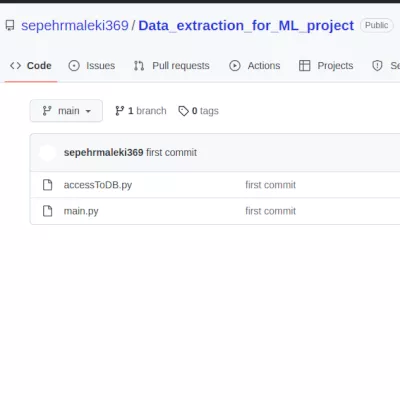The height and width of the screenshot is (400, 400).
Task: Click the Actions play icon
Action: 235,66
